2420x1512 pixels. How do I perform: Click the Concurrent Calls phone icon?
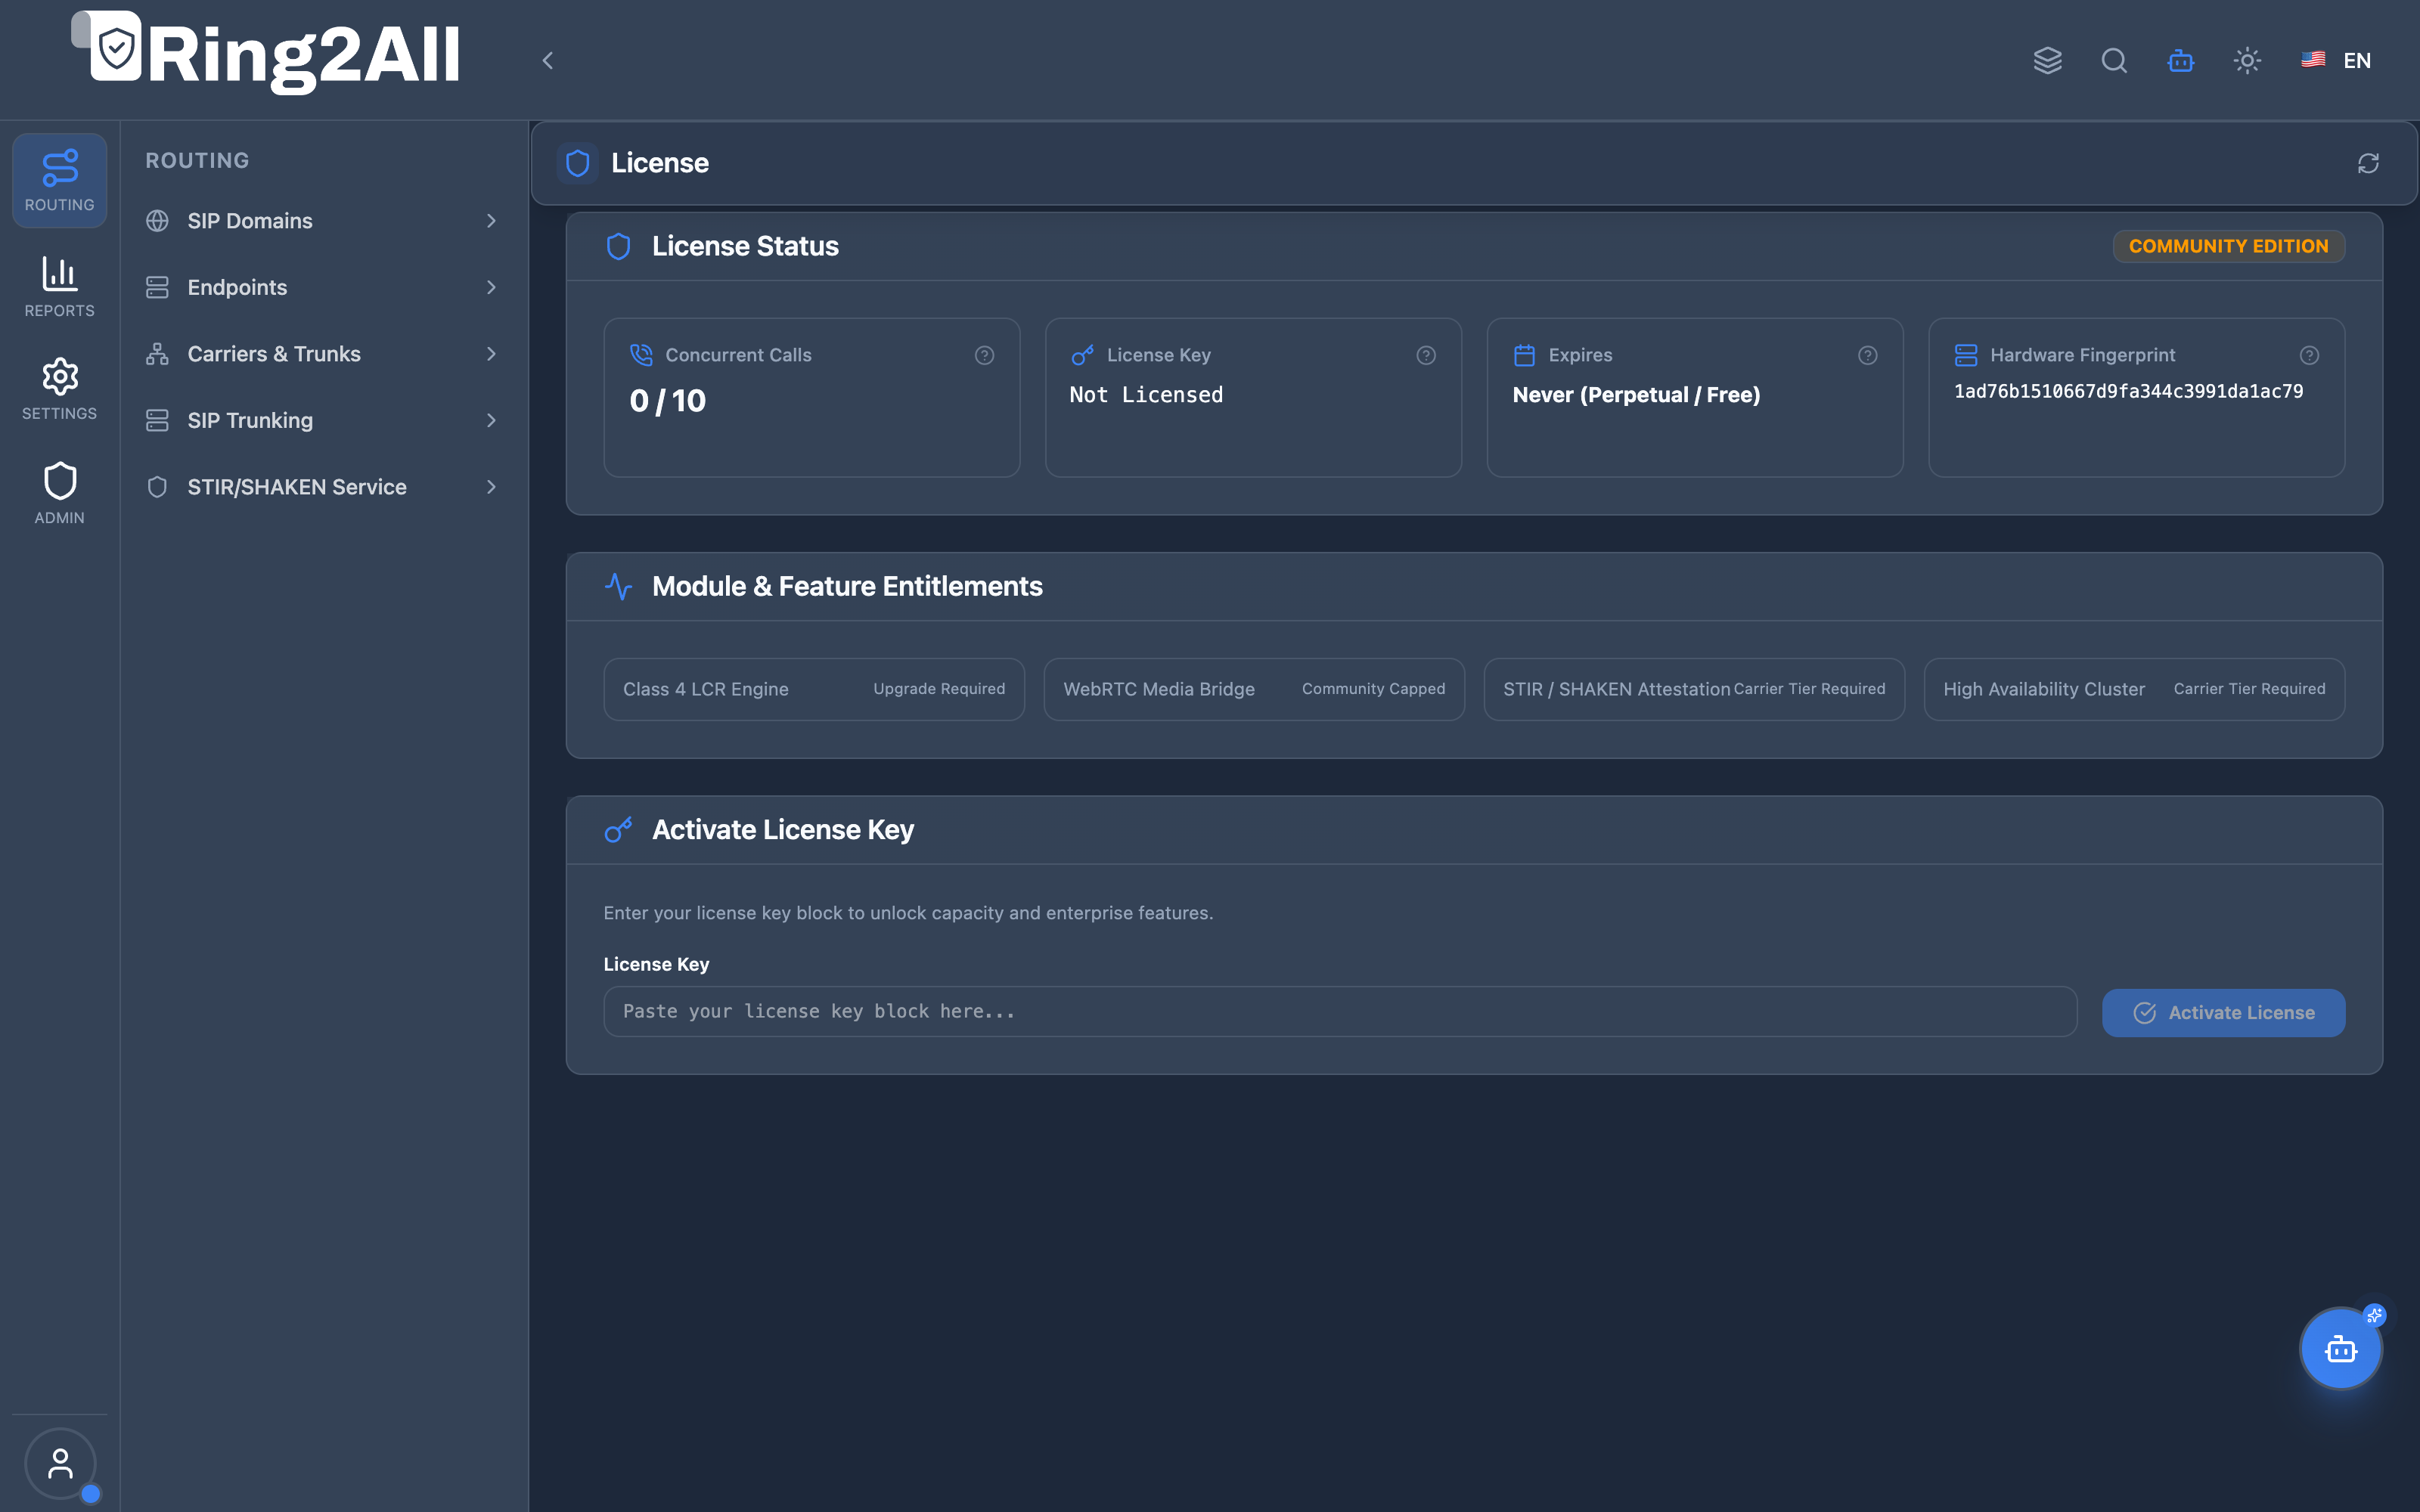tap(641, 355)
